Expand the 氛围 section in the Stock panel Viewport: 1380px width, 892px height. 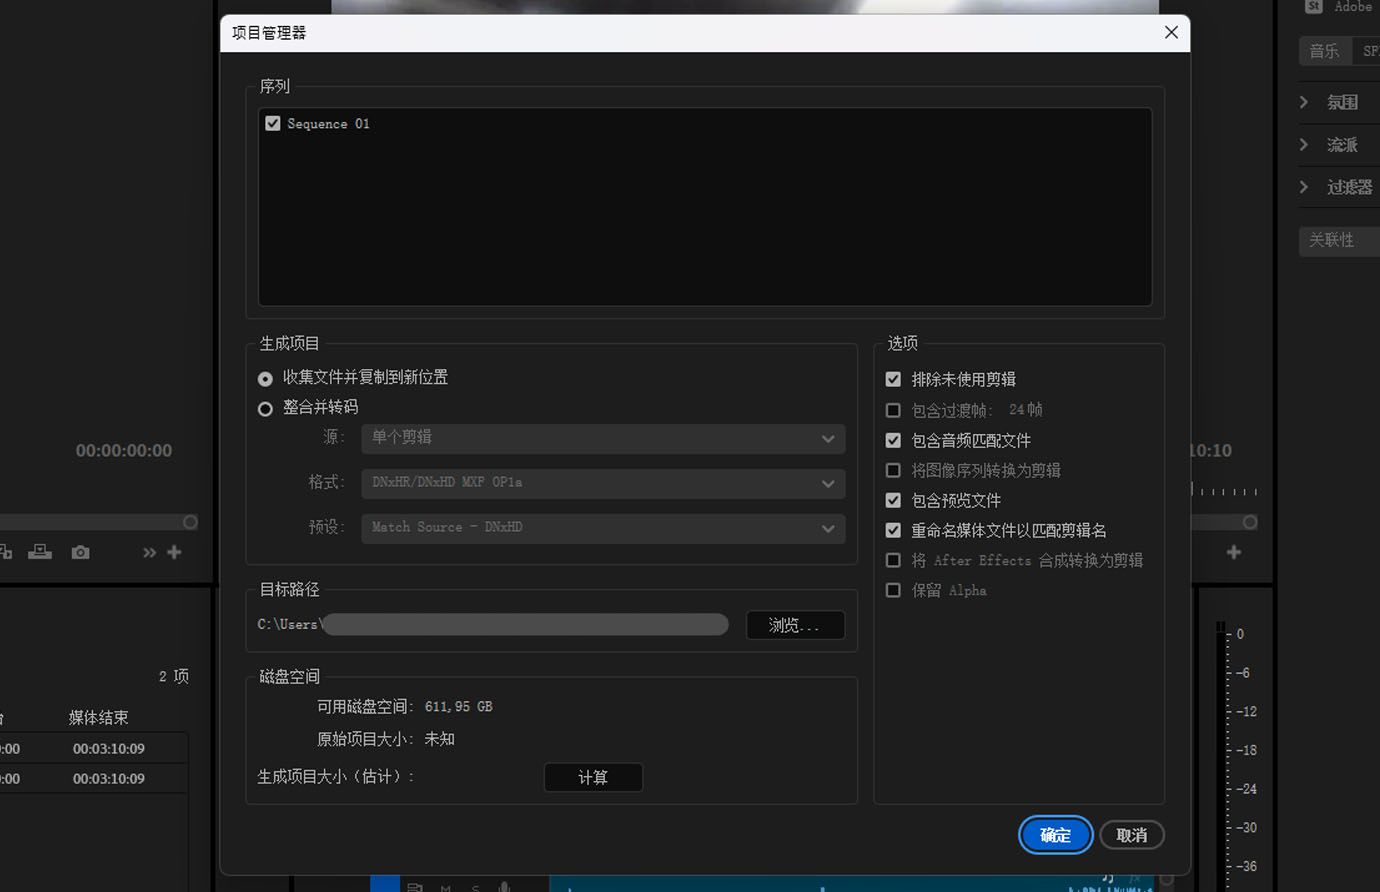click(x=1342, y=102)
